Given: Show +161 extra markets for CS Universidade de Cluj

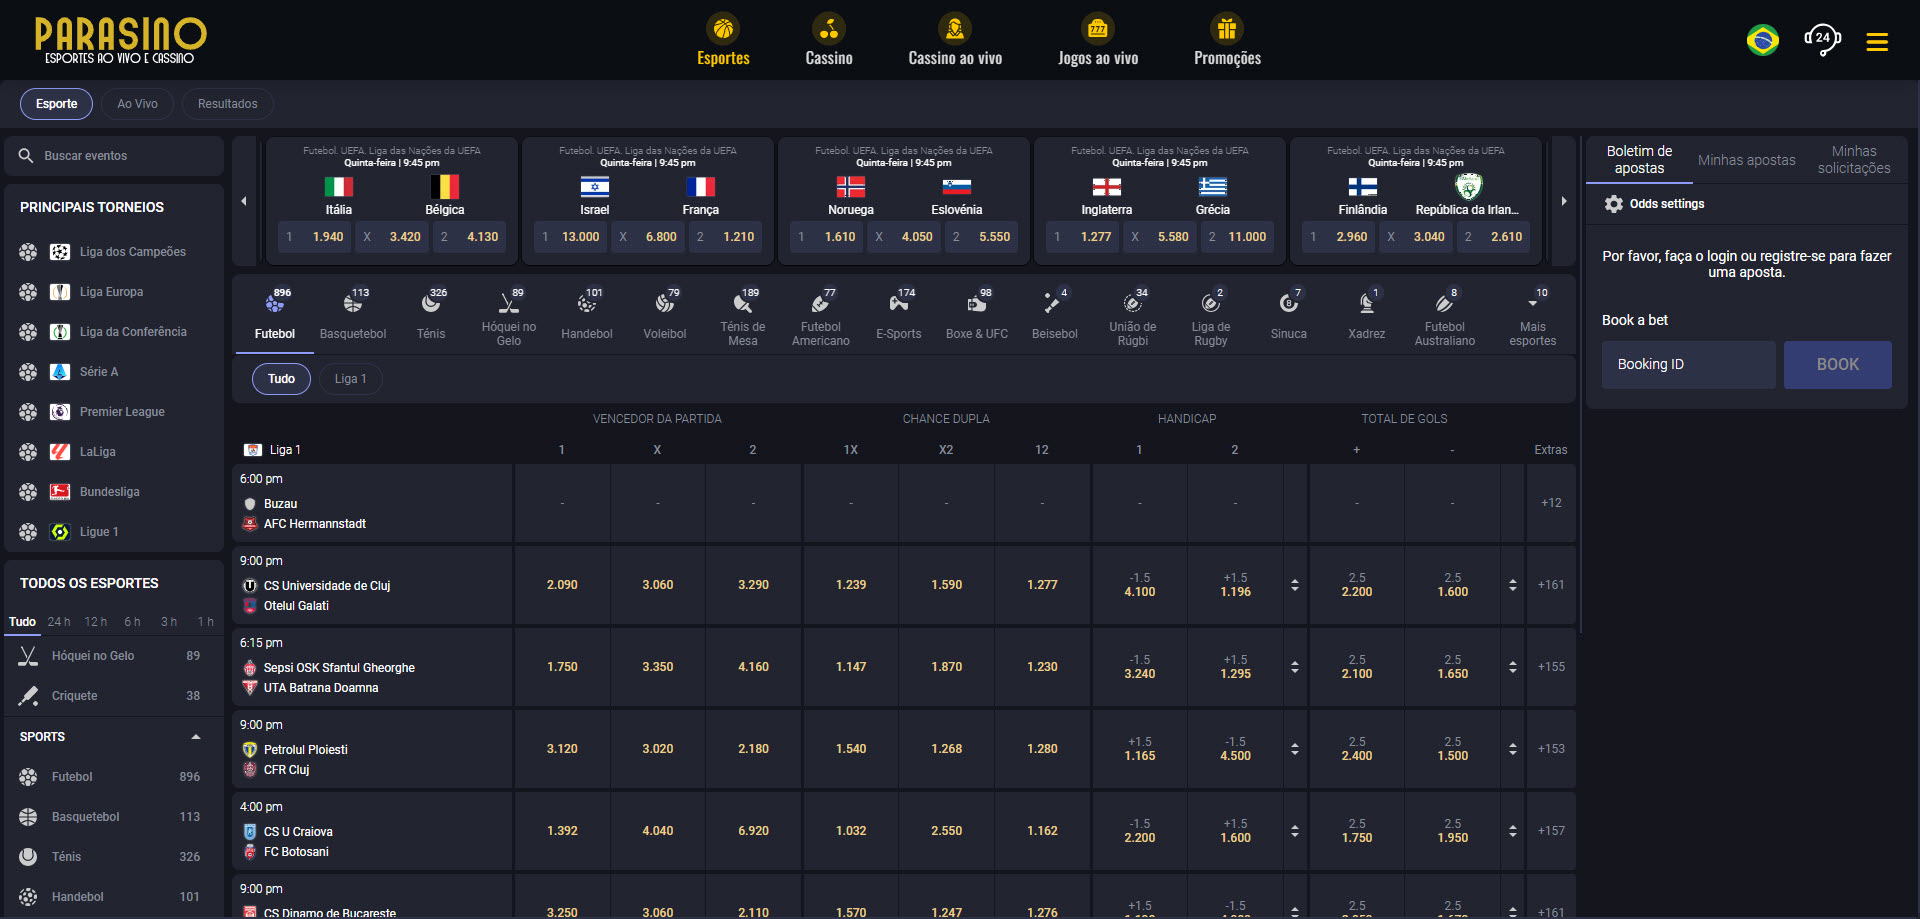Looking at the screenshot, I should pyautogui.click(x=1551, y=585).
